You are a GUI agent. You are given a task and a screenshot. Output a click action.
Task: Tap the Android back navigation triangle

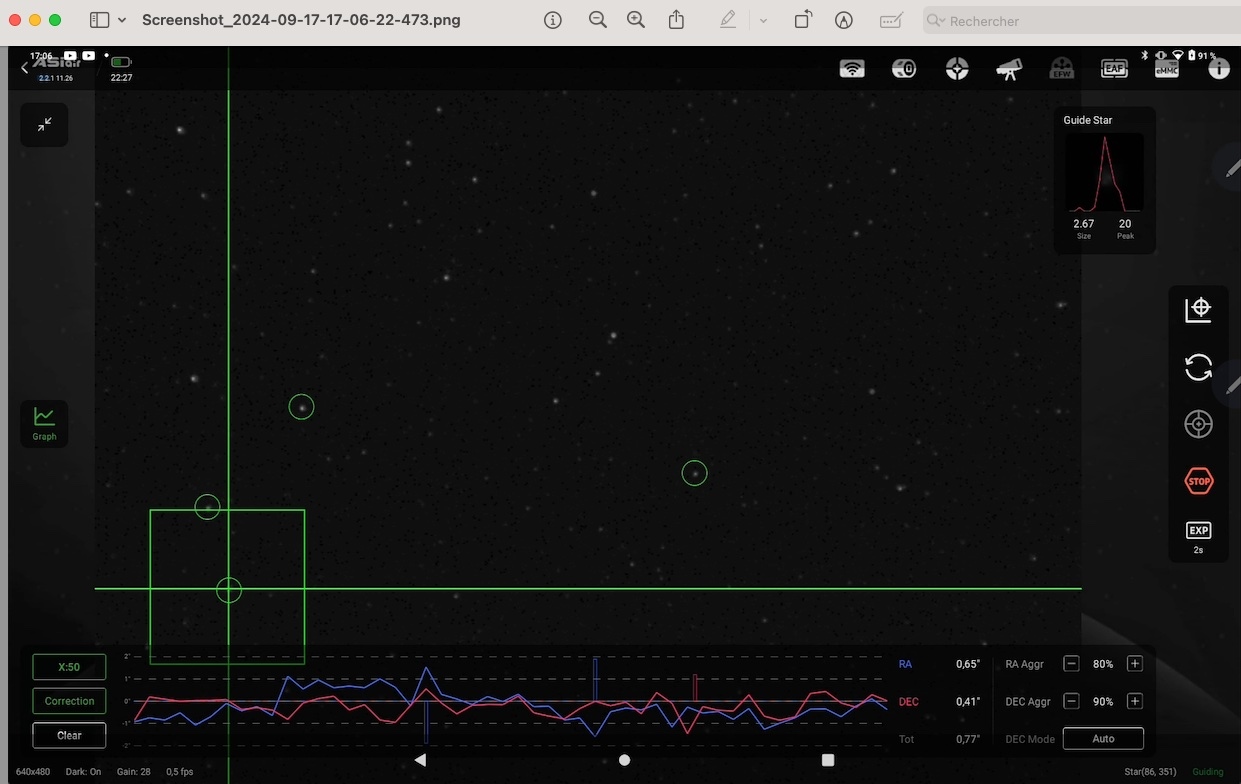420,760
